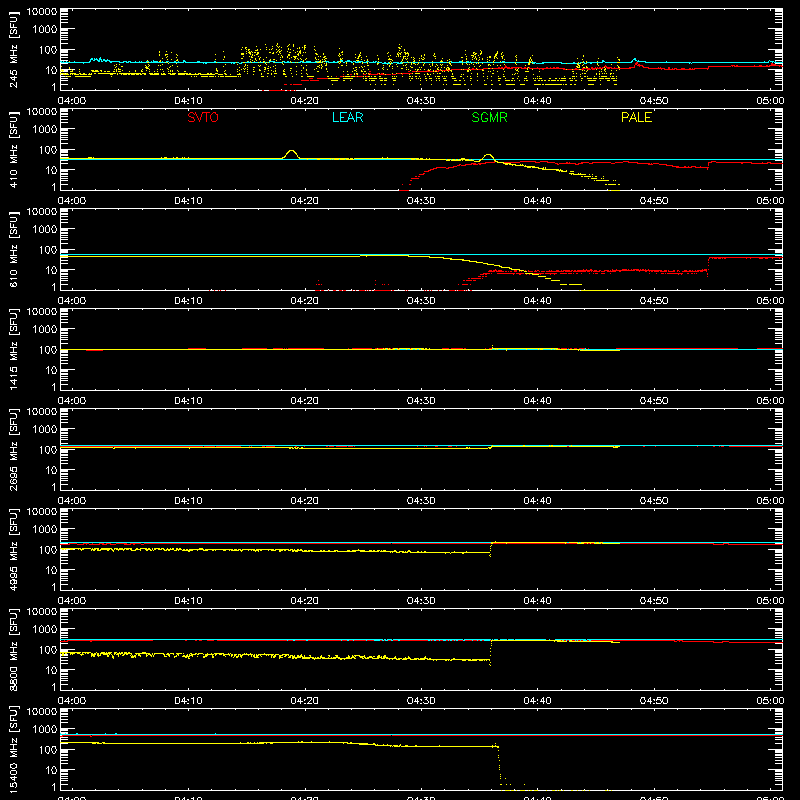800x800 pixels.
Task: Select the '610 MHz [SFU]' axis label
Action: pyautogui.click(x=13, y=250)
